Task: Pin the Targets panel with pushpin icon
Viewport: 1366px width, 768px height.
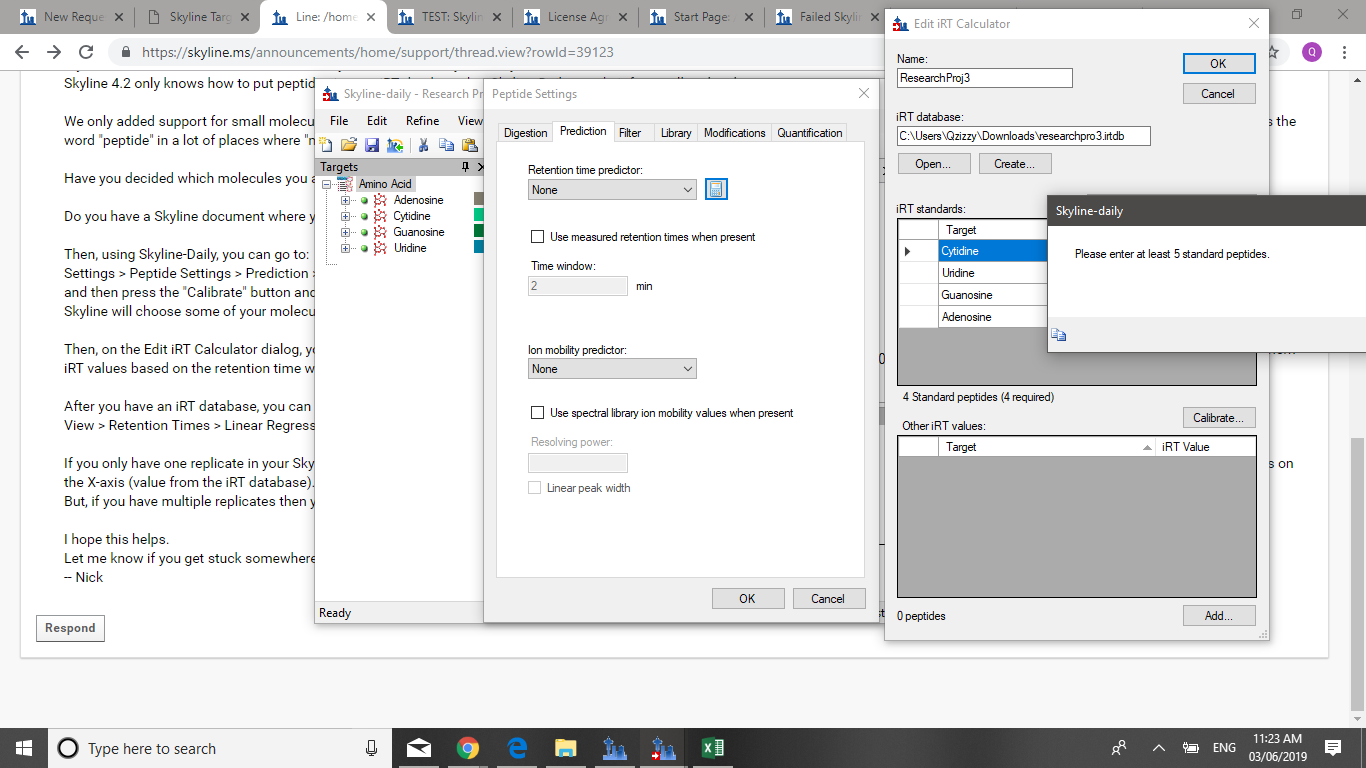Action: pyautogui.click(x=465, y=167)
